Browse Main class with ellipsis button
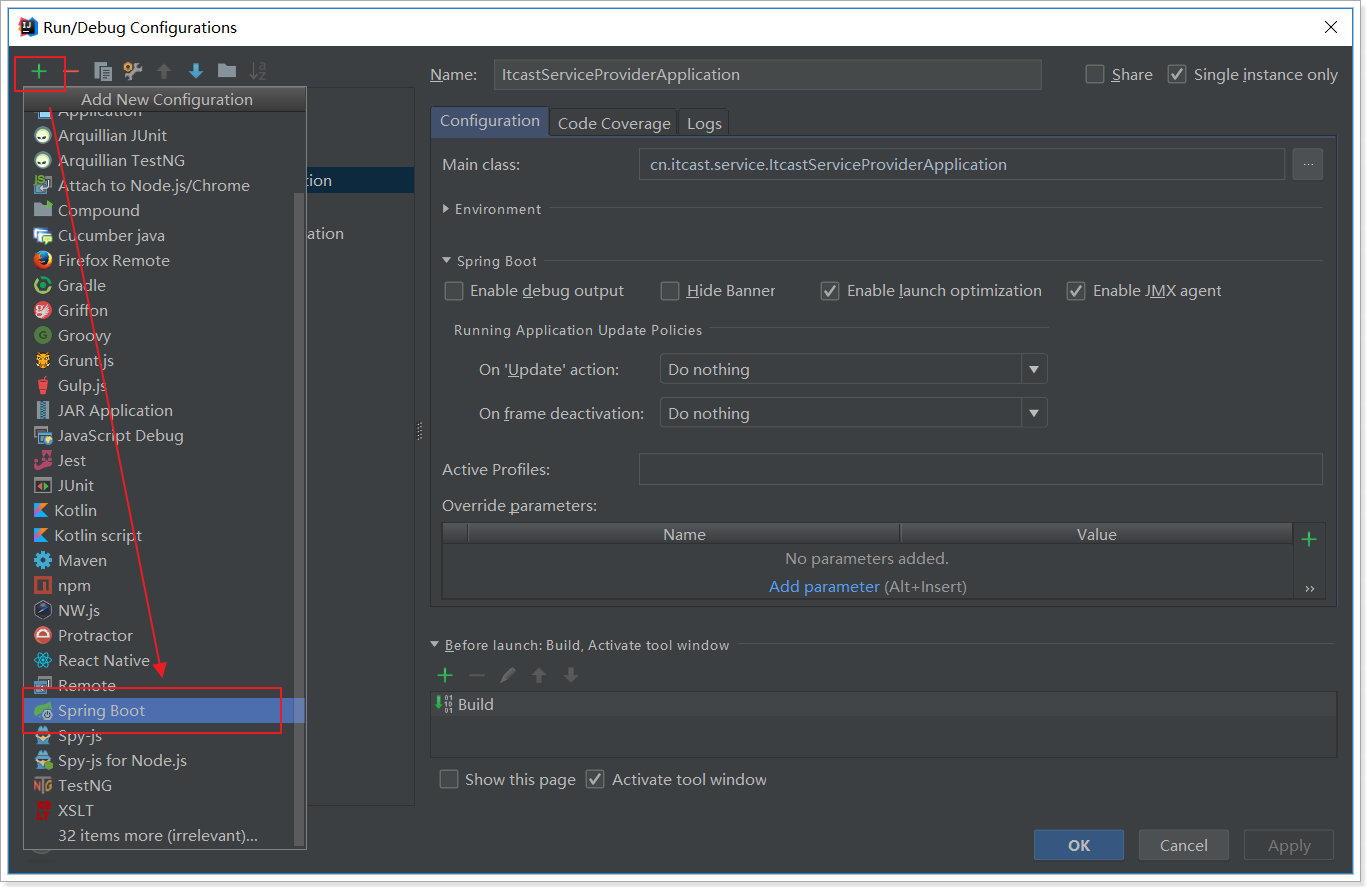Viewport: 1366px width, 887px height. click(1308, 164)
